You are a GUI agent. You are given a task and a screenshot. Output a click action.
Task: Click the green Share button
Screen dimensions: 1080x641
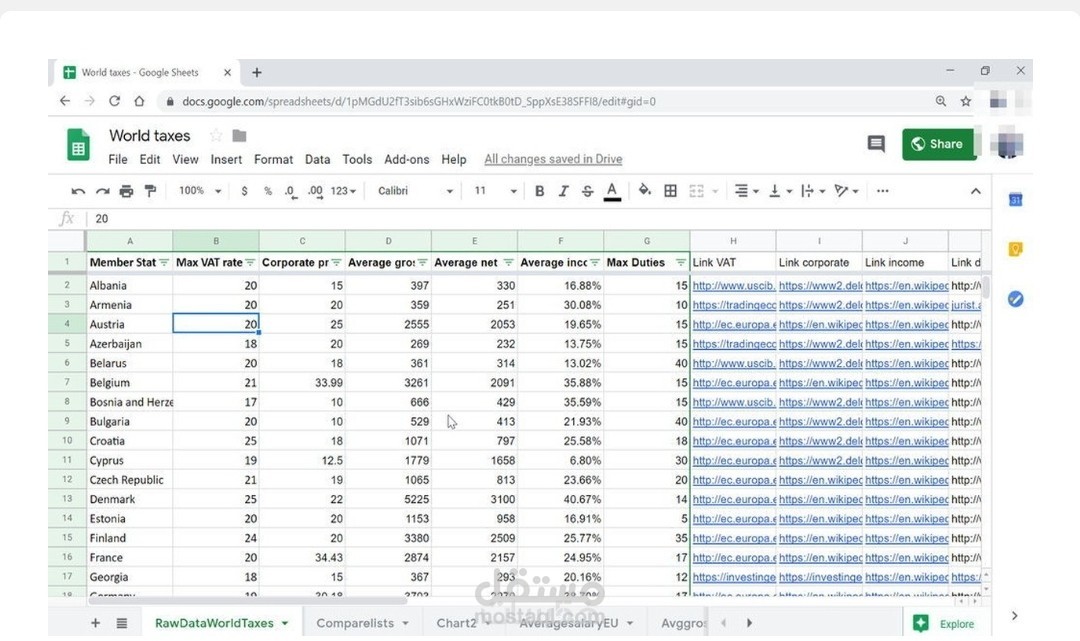tap(939, 144)
